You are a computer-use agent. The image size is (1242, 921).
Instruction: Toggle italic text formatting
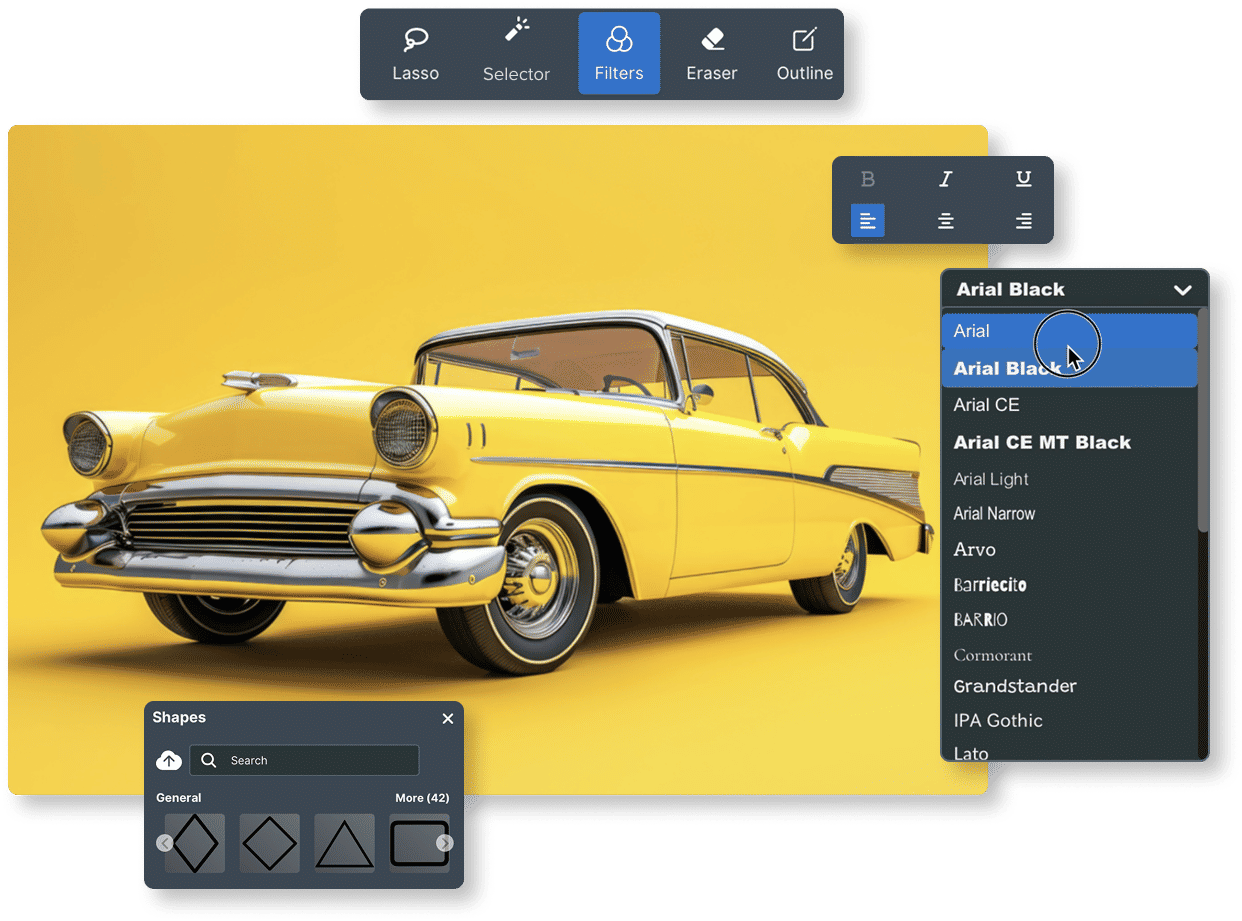point(945,179)
